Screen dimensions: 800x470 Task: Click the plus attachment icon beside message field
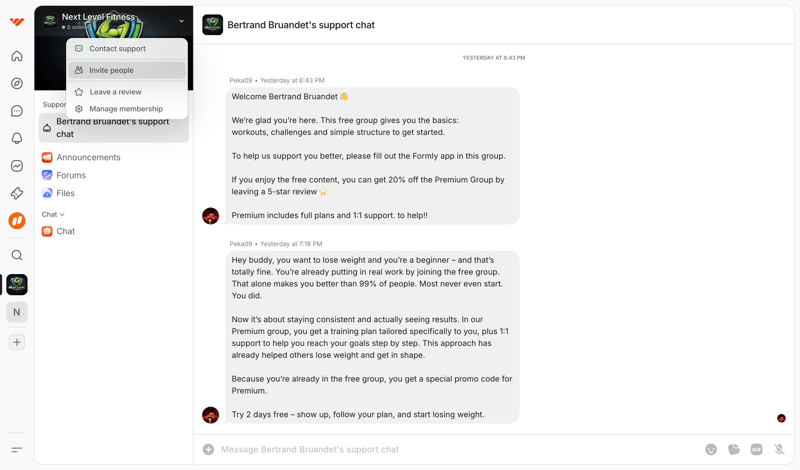tap(209, 450)
